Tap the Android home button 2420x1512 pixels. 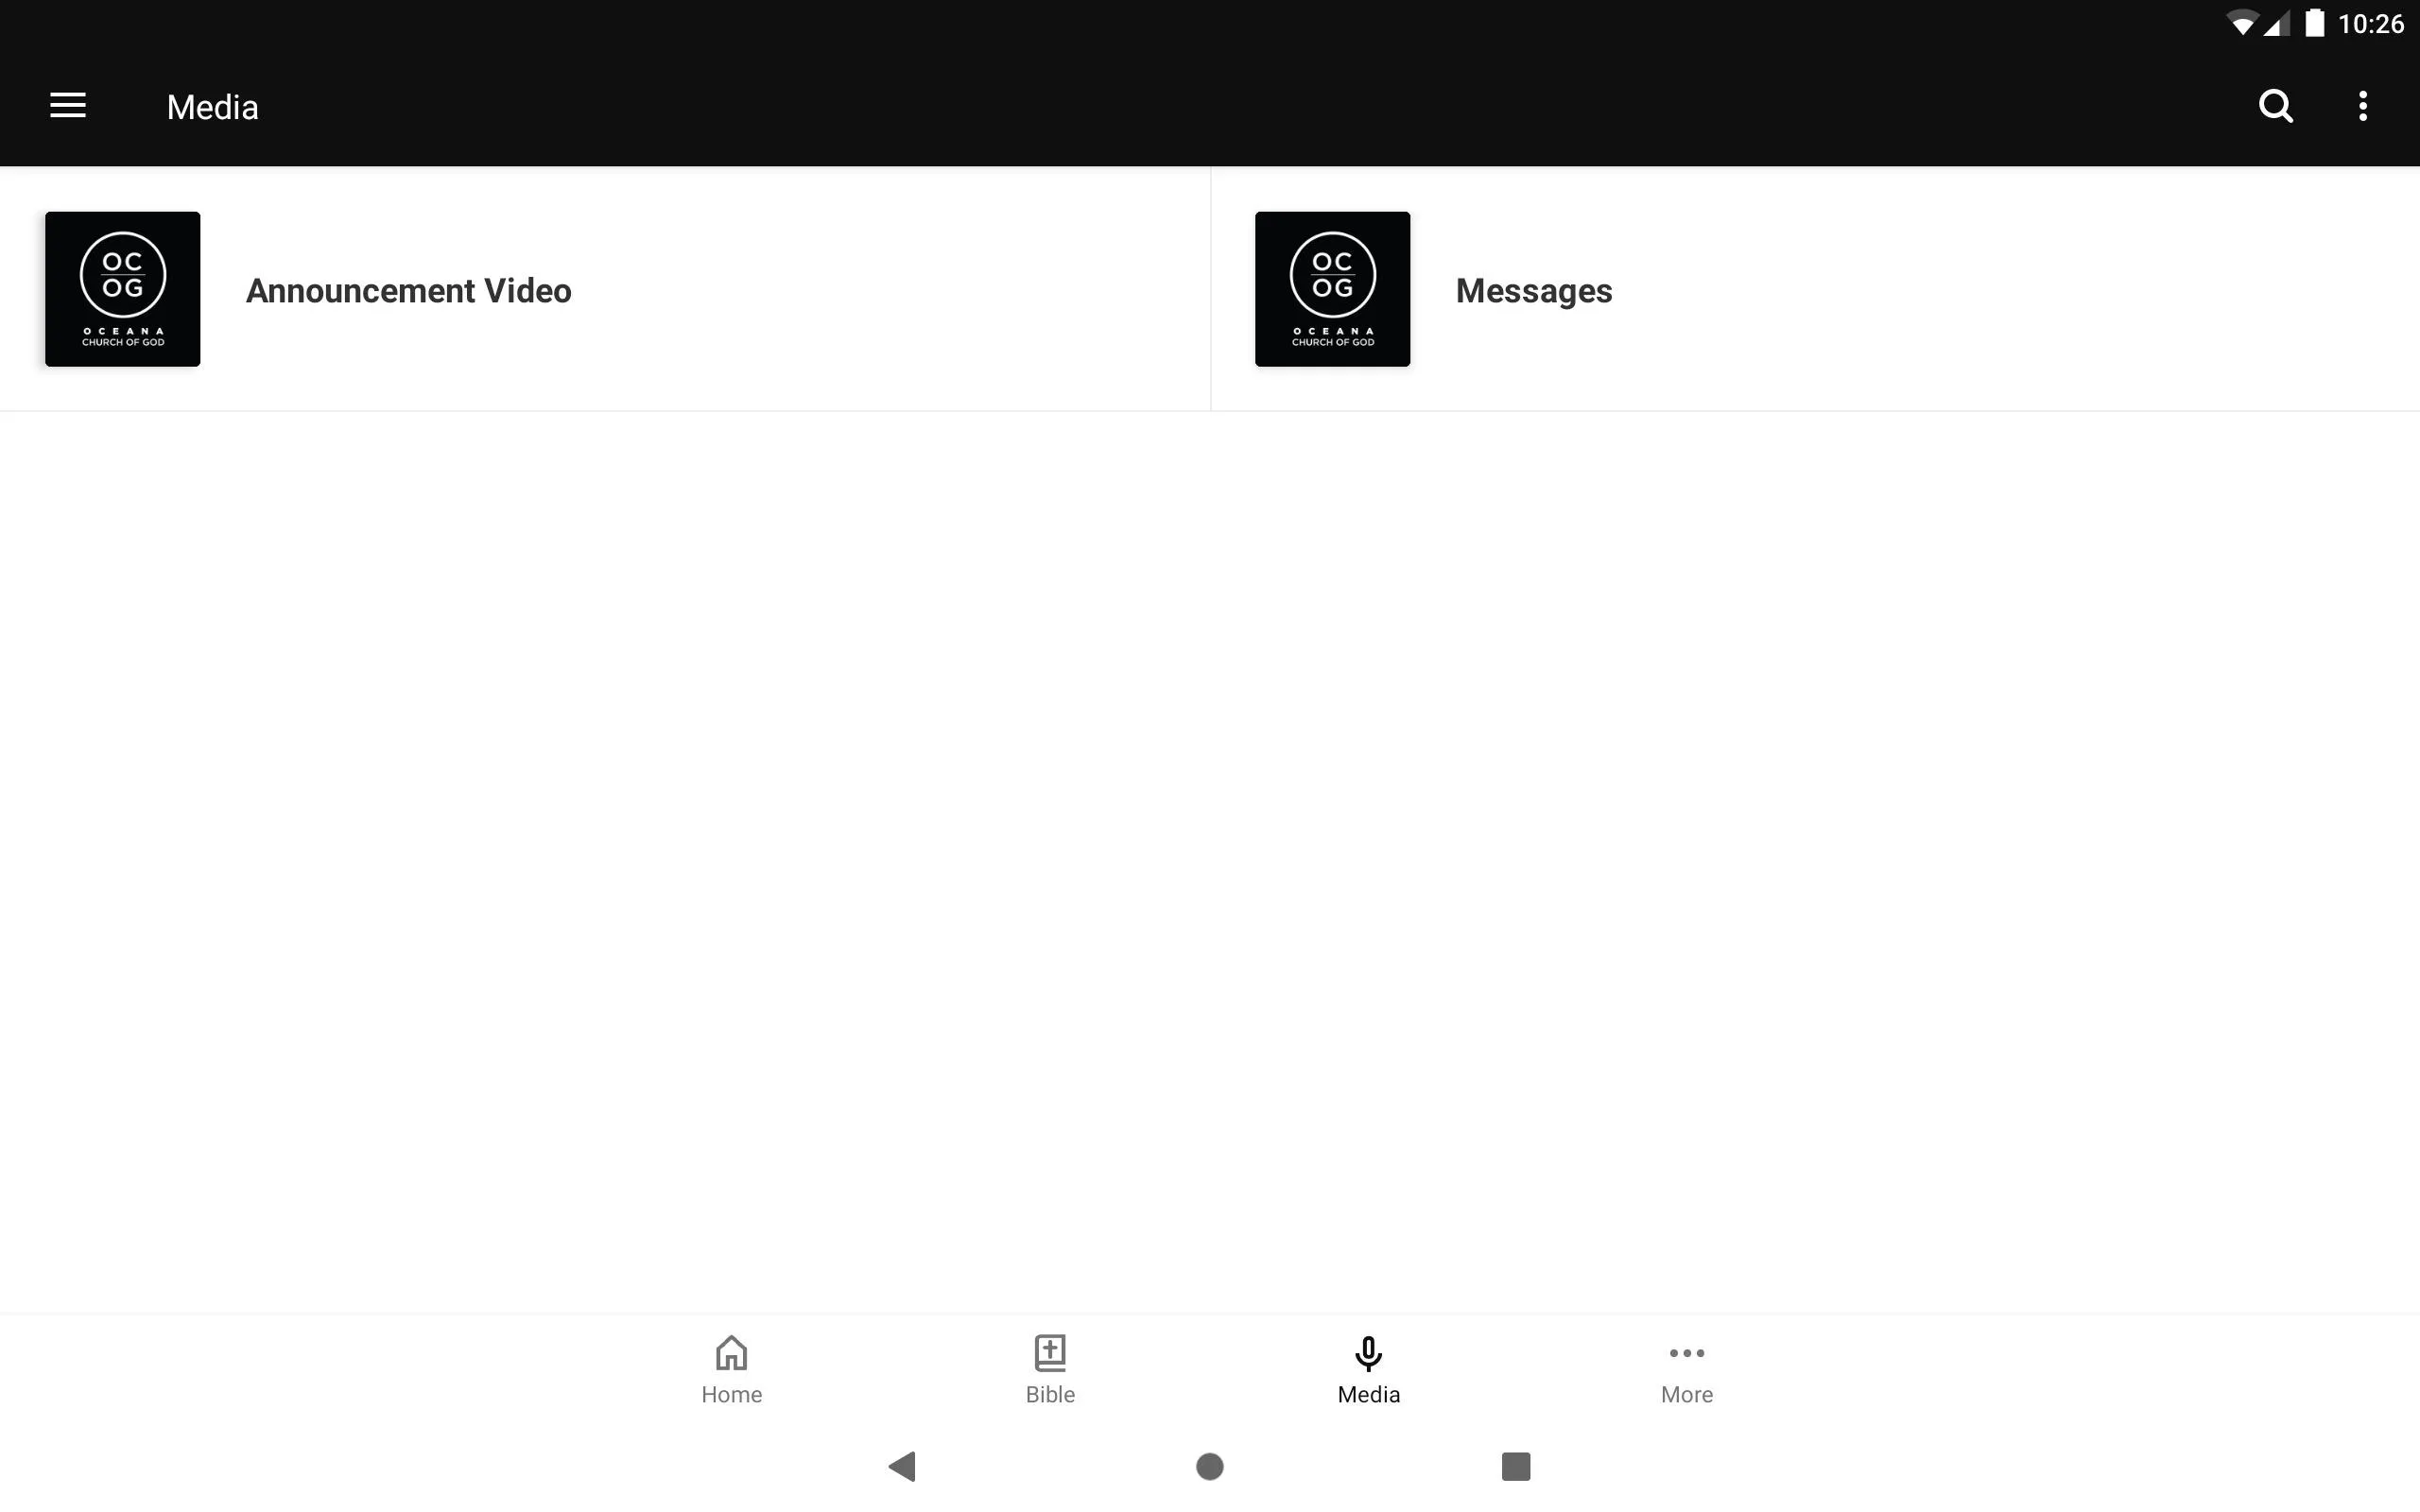coord(1209,1465)
